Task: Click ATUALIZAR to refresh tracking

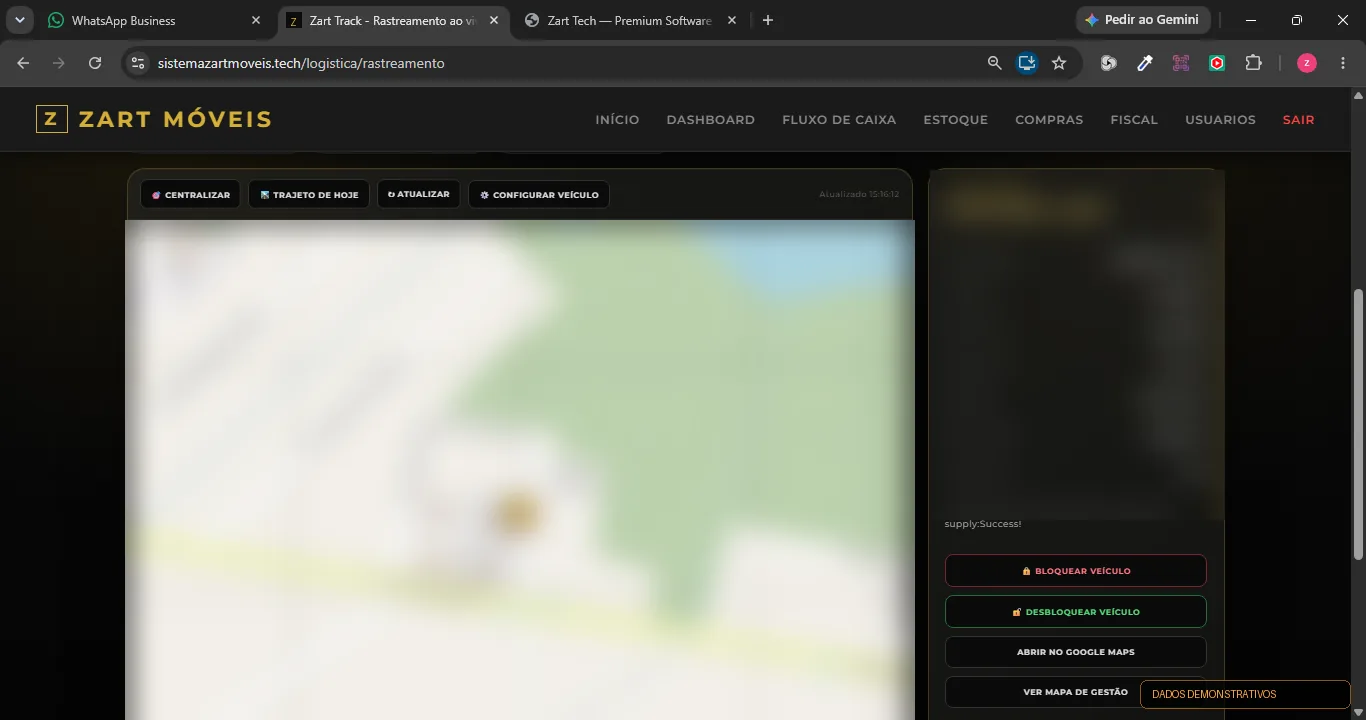Action: 419,194
